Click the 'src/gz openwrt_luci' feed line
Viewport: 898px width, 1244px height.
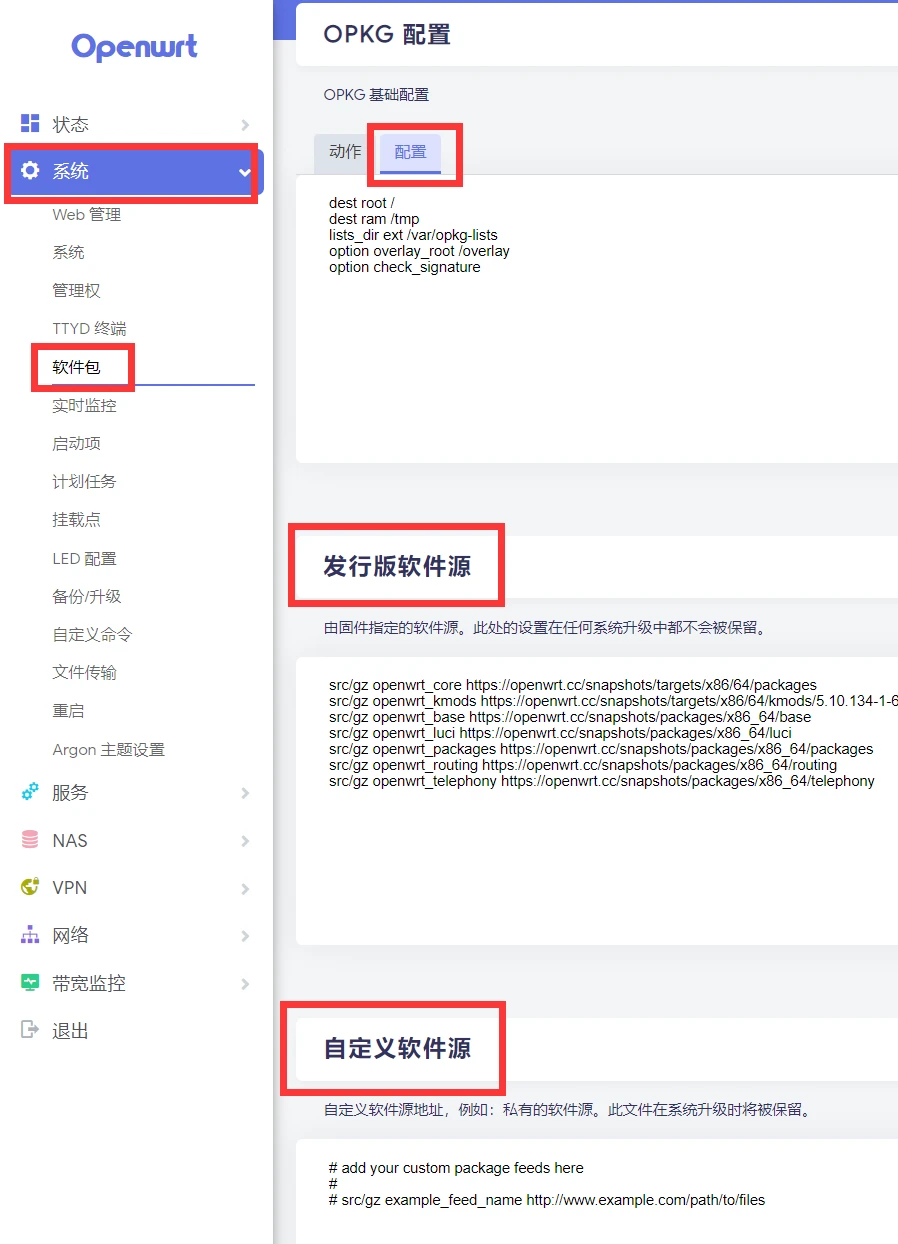[560, 733]
